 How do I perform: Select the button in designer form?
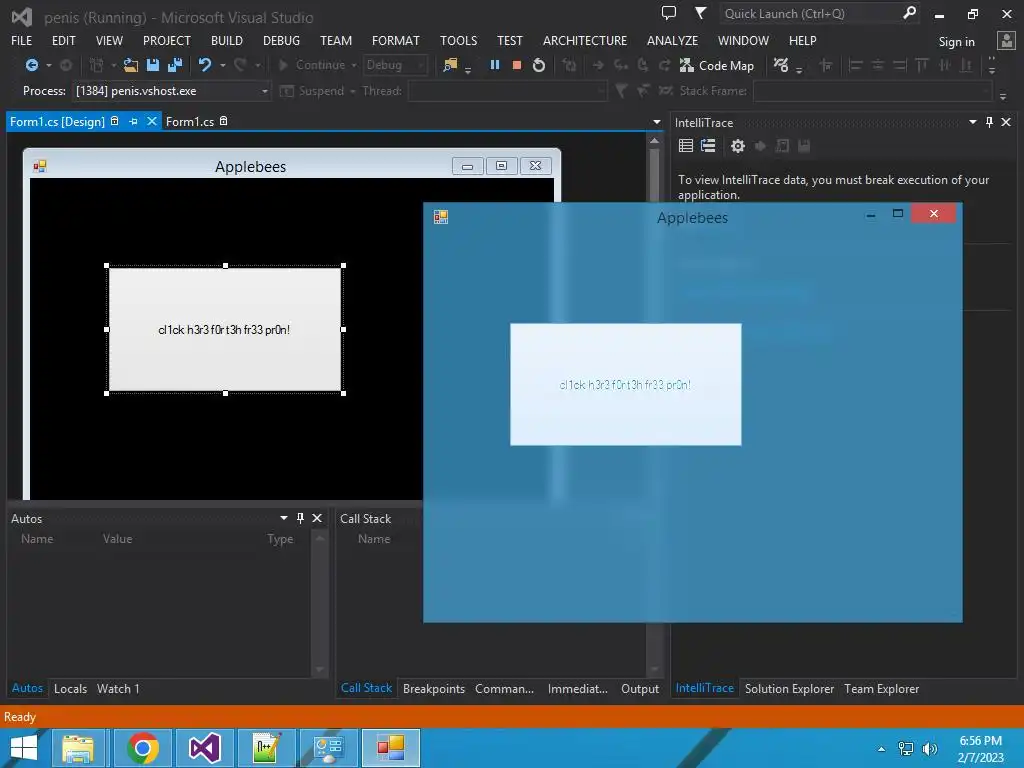(225, 330)
